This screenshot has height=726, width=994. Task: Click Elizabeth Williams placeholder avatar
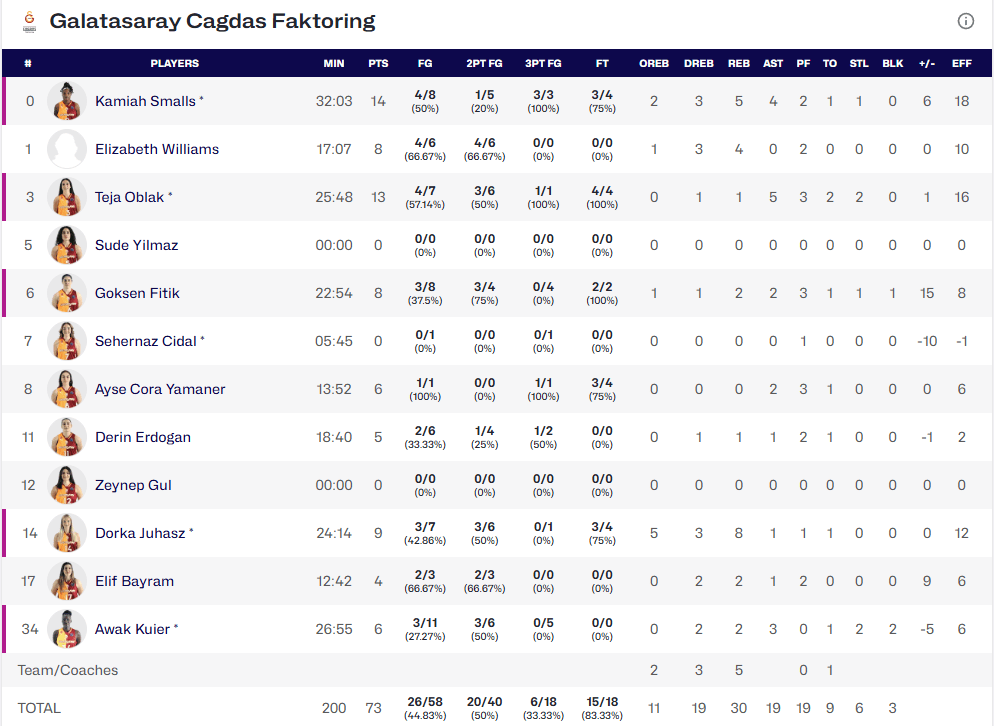67,149
